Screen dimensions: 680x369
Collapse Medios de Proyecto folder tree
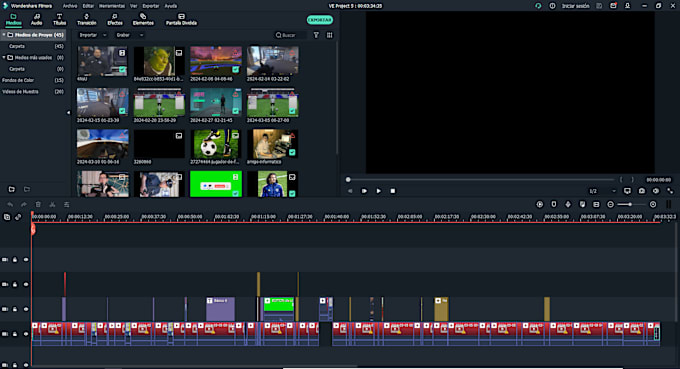pyautogui.click(x=4, y=35)
